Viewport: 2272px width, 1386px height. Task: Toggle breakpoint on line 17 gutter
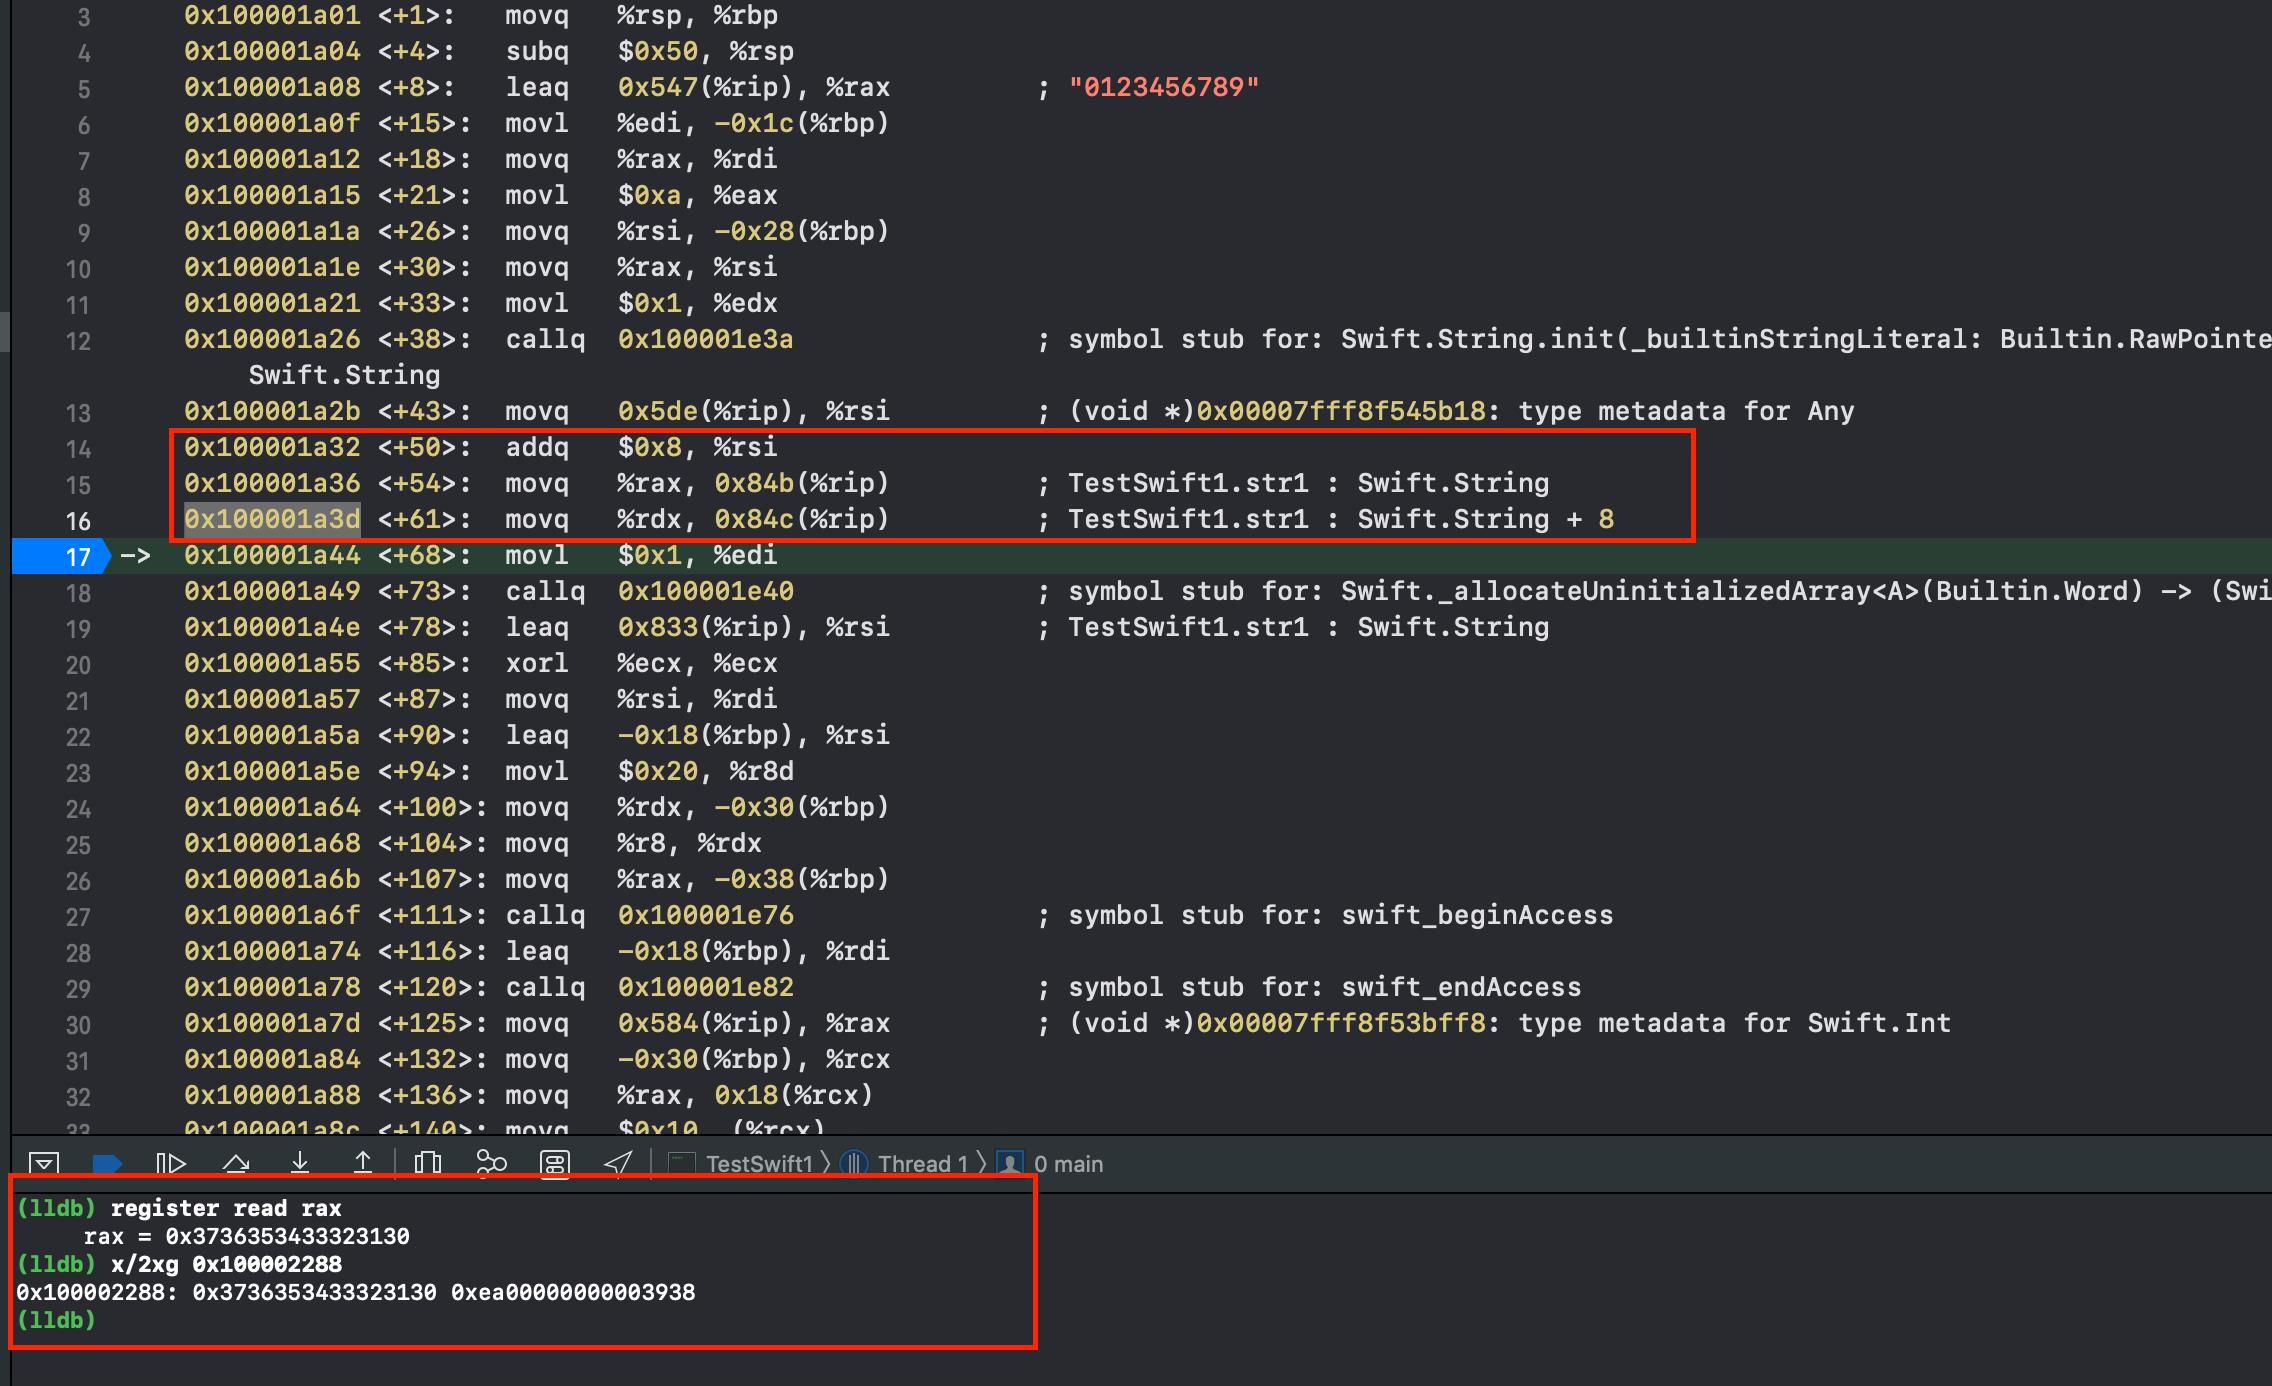60,556
